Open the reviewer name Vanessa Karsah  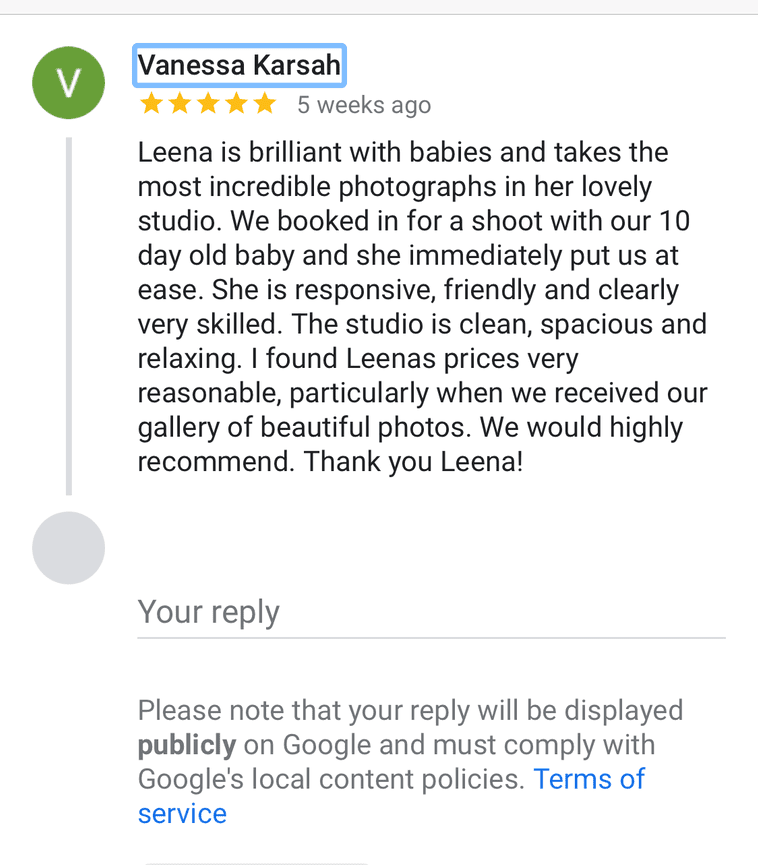(x=240, y=66)
